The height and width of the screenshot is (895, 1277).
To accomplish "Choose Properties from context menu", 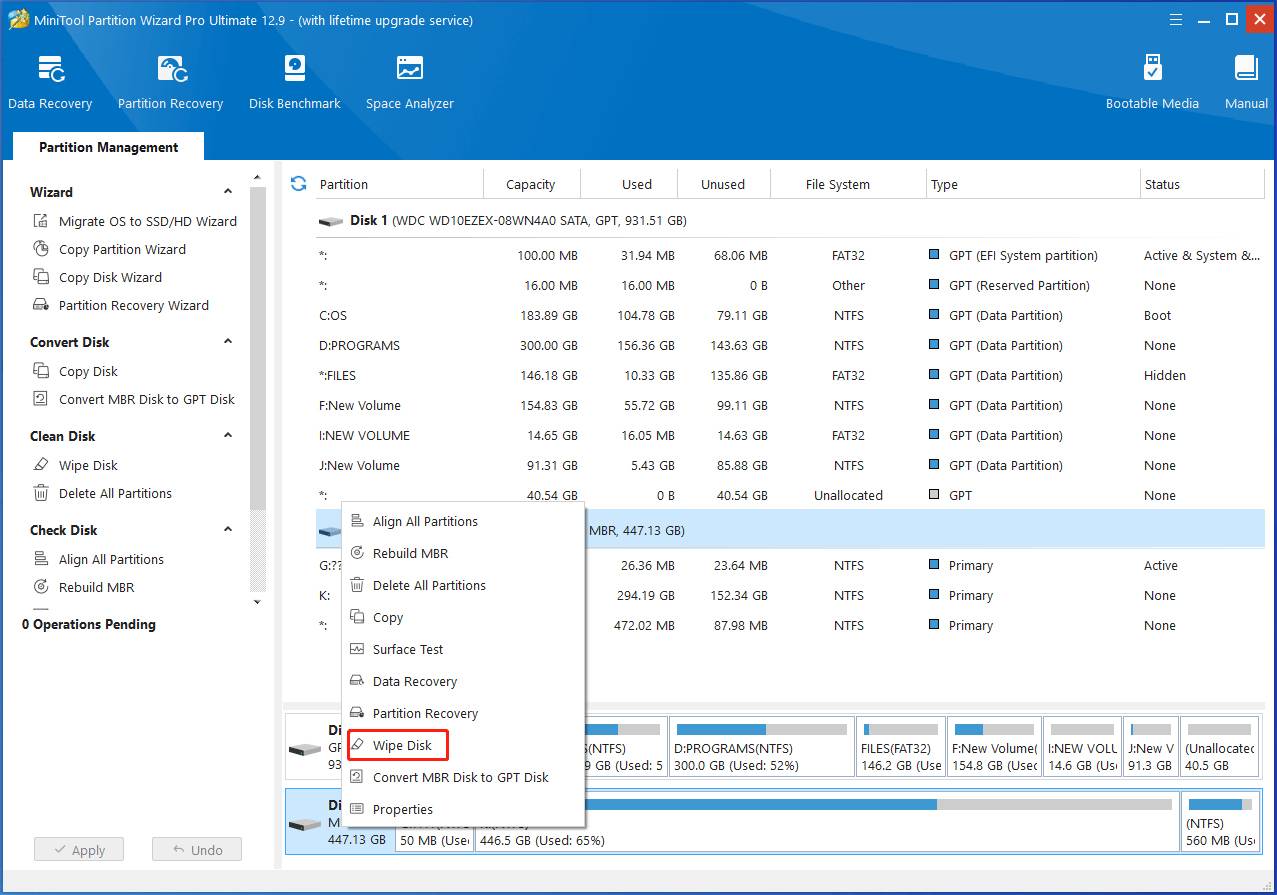I will pos(463,809).
